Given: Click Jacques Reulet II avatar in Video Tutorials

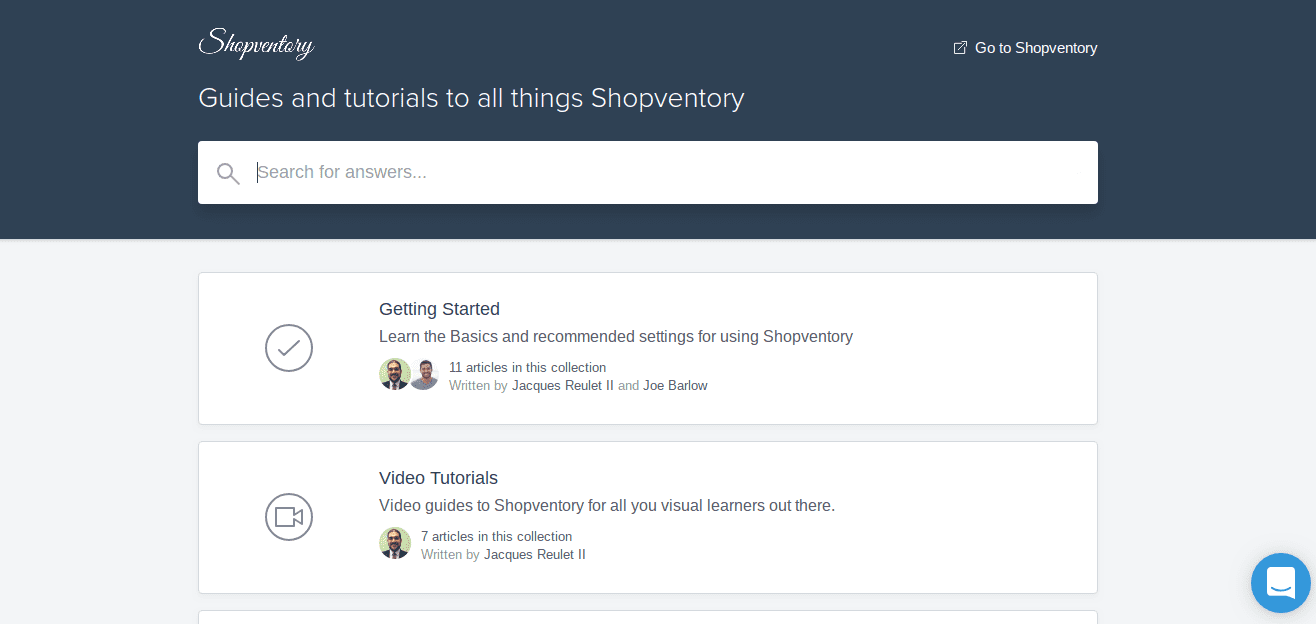Looking at the screenshot, I should 395,543.
